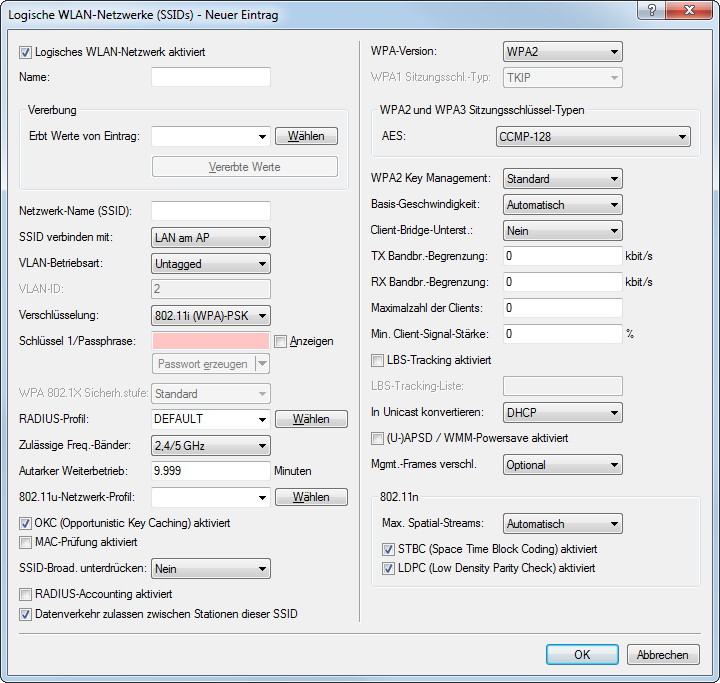Expand Mgmt.-Frames verschl. dropdown
Screen dimensions: 720x683
(x=562, y=465)
